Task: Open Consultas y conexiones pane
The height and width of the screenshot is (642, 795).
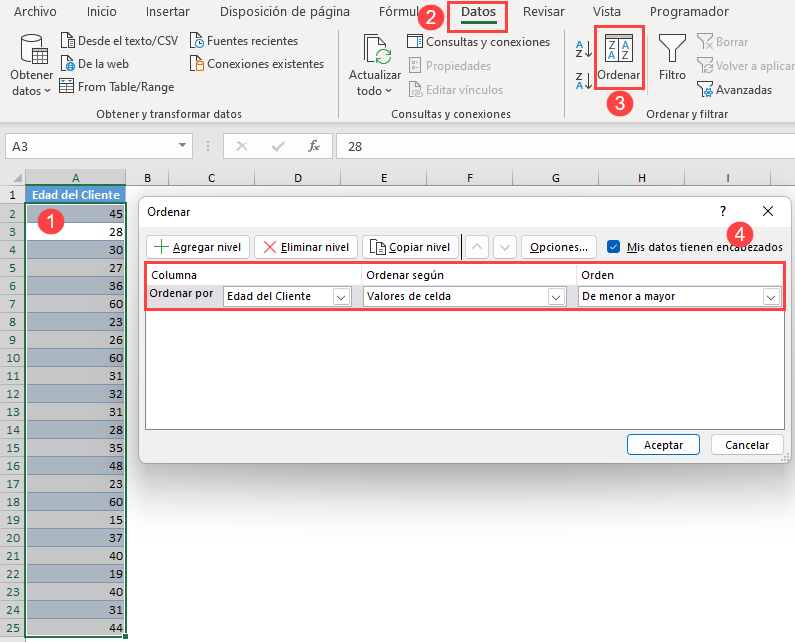Action: tap(478, 42)
